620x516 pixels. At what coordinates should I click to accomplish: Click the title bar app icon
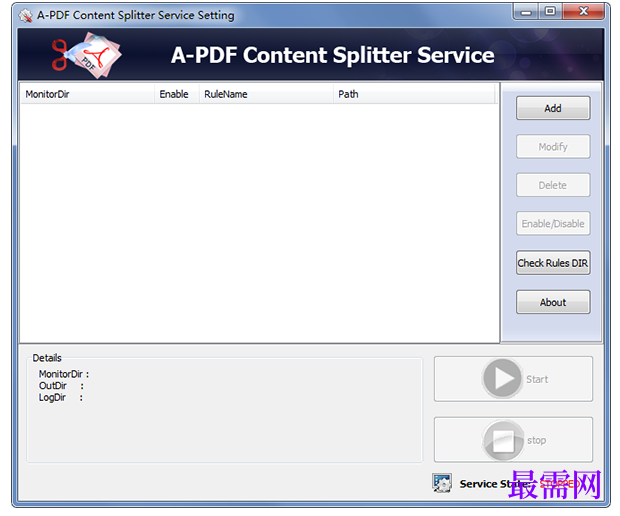tap(26, 15)
